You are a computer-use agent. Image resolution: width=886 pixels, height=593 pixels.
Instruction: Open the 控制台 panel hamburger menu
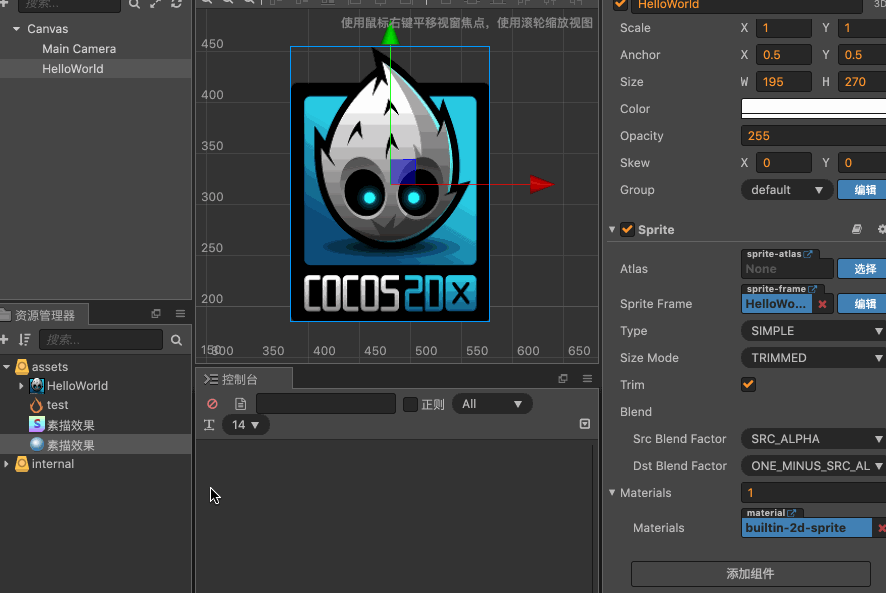coord(587,378)
